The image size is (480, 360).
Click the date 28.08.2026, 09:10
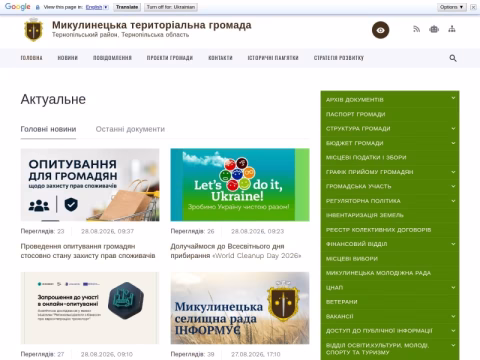(107, 354)
